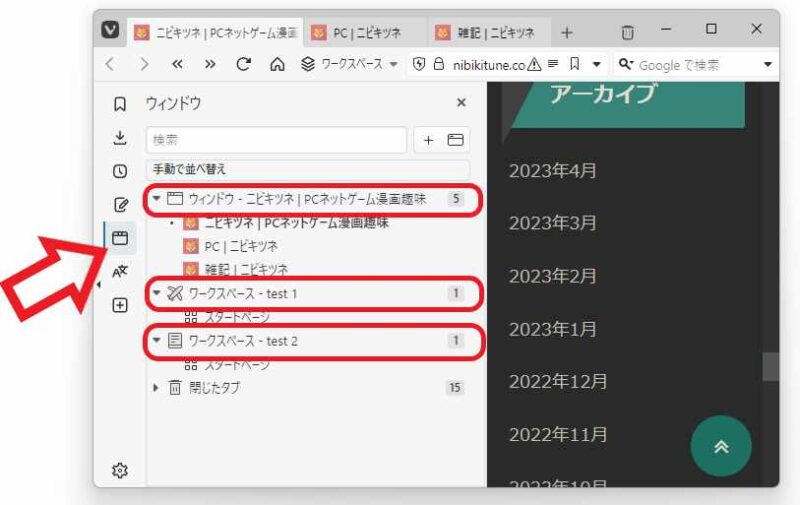The image size is (800, 505).
Task: Open the Vivaldi main menu icon
Action: click(x=110, y=30)
